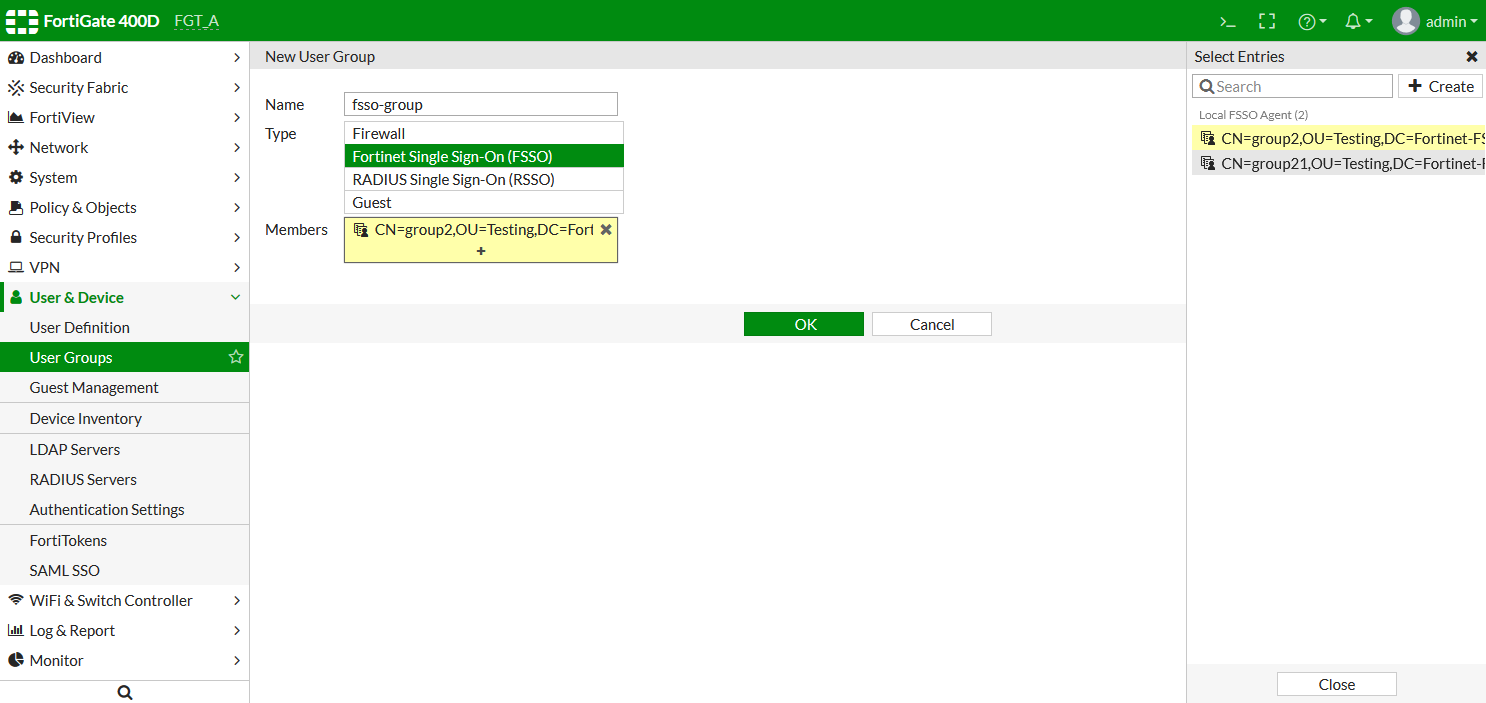Image resolution: width=1486 pixels, height=703 pixels.
Task: Click the admin avatar icon
Action: pos(1406,21)
